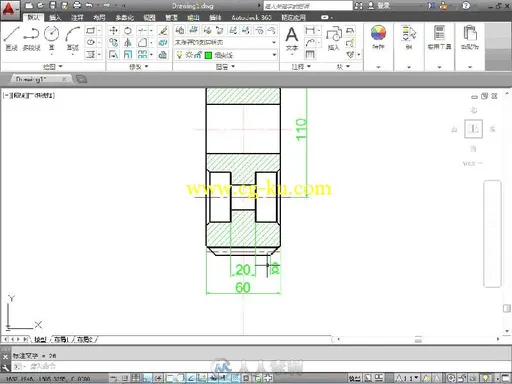
Task: Activate the Copy tool
Action: (113, 43)
